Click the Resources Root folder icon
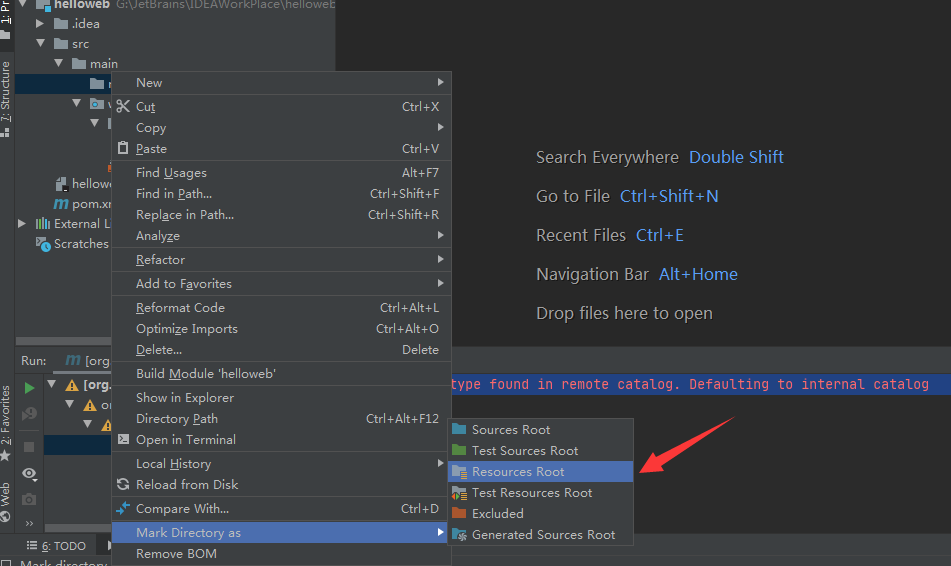The image size is (951, 566). [459, 471]
